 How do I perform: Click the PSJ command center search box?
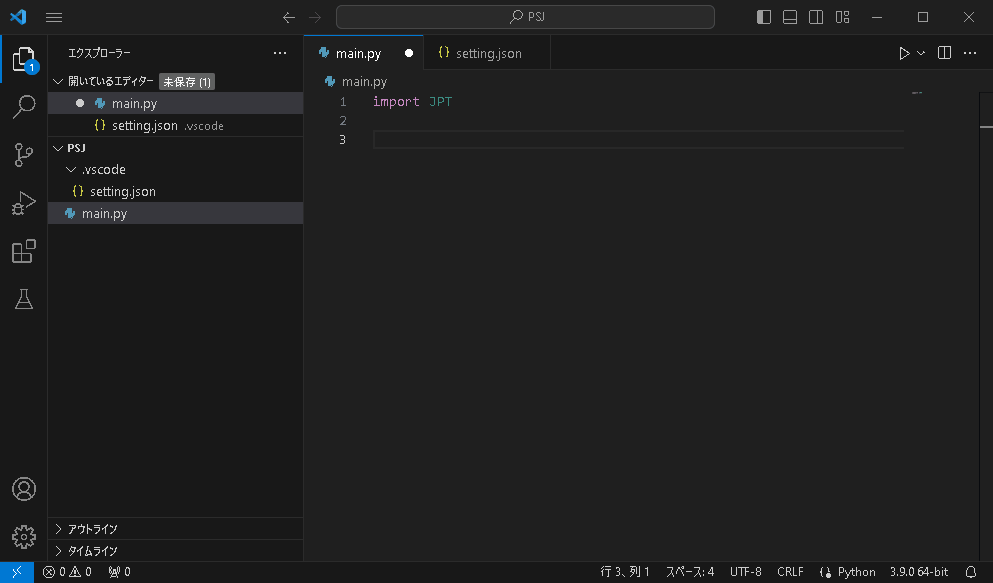[526, 17]
